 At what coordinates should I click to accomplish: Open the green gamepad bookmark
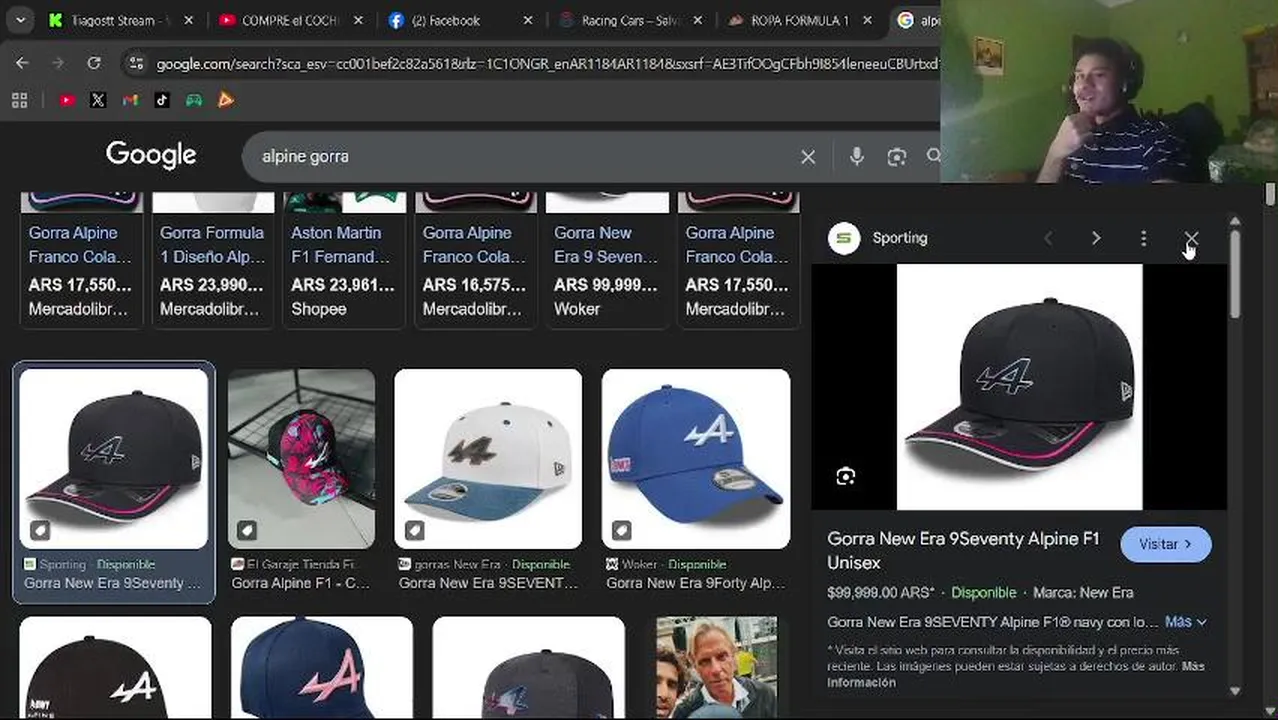click(x=194, y=100)
